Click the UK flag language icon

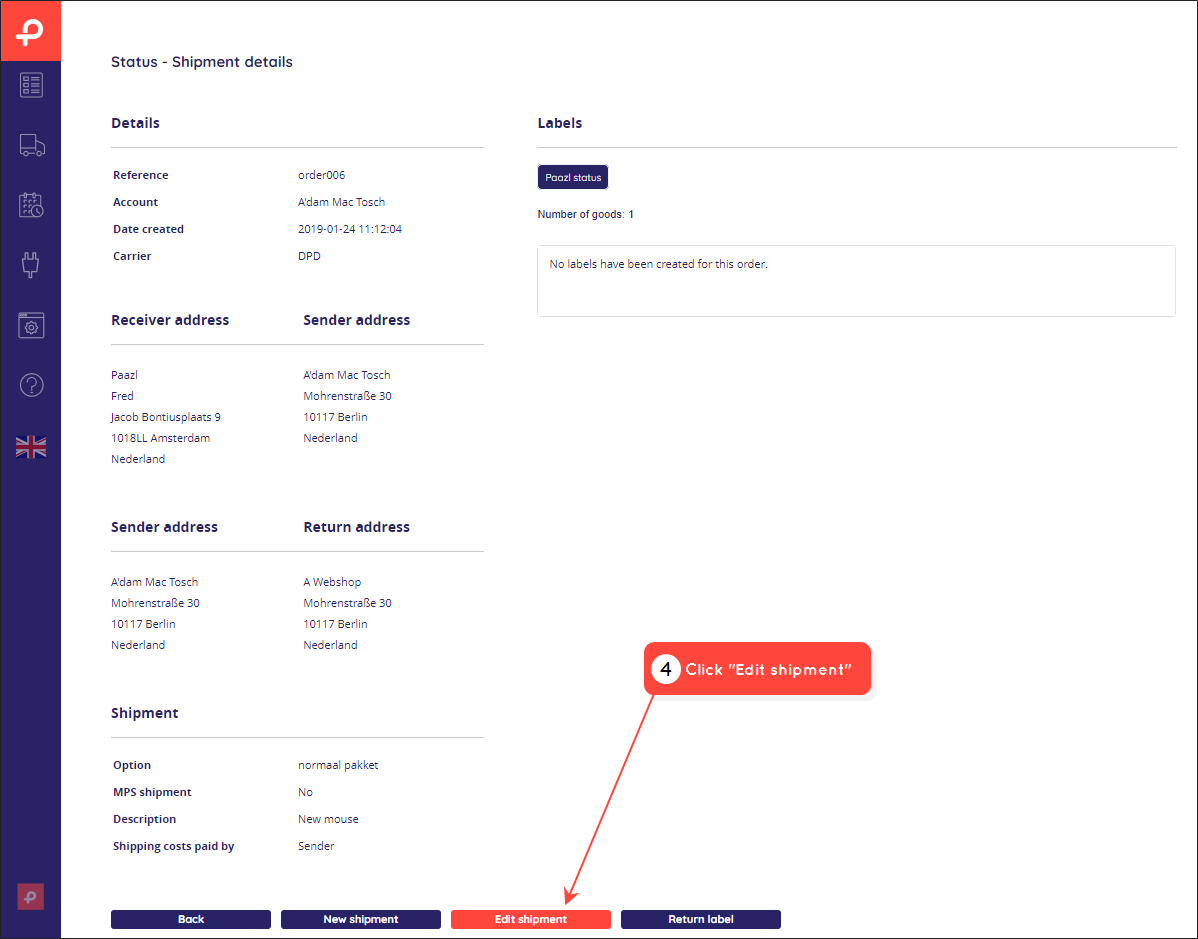click(31, 447)
